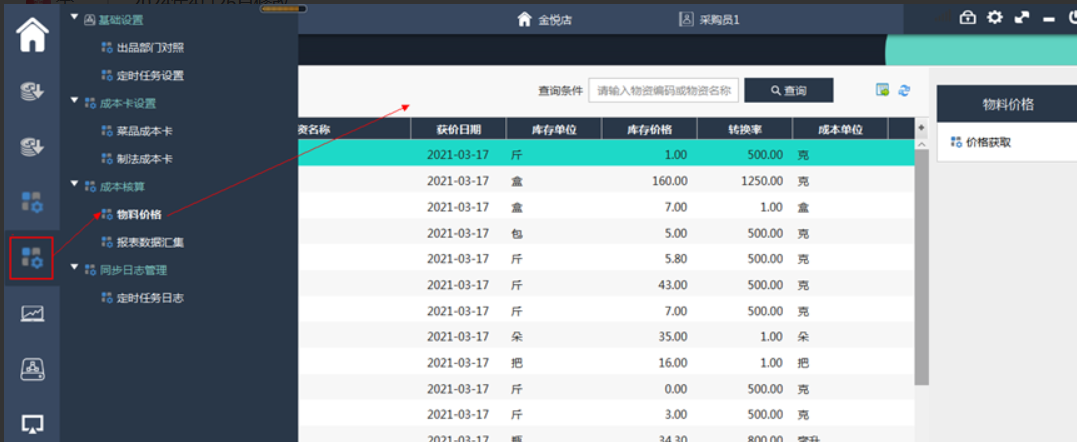The width and height of the screenshot is (1077, 442).
Task: Click the home icon in the left sidebar
Action: 31,35
